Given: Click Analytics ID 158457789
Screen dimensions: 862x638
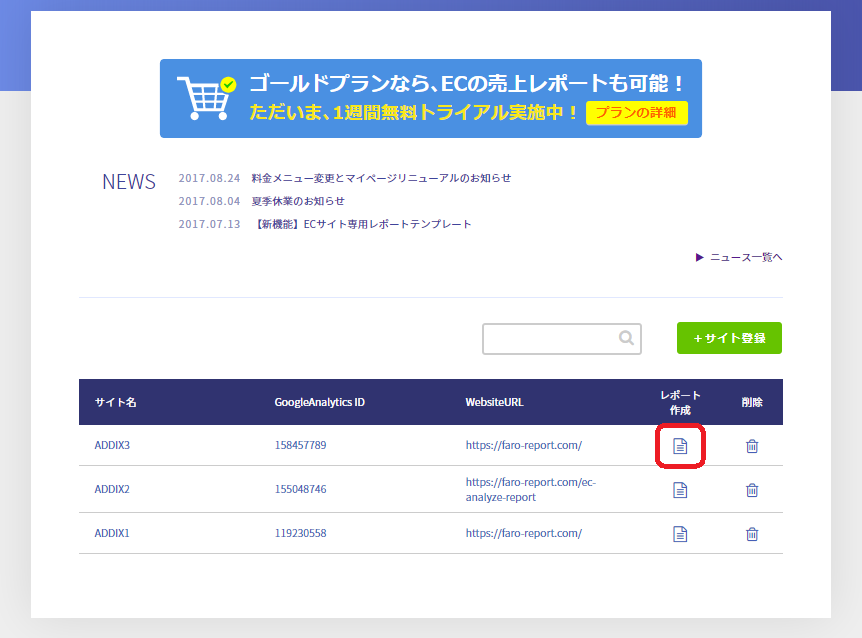Looking at the screenshot, I should [300, 445].
